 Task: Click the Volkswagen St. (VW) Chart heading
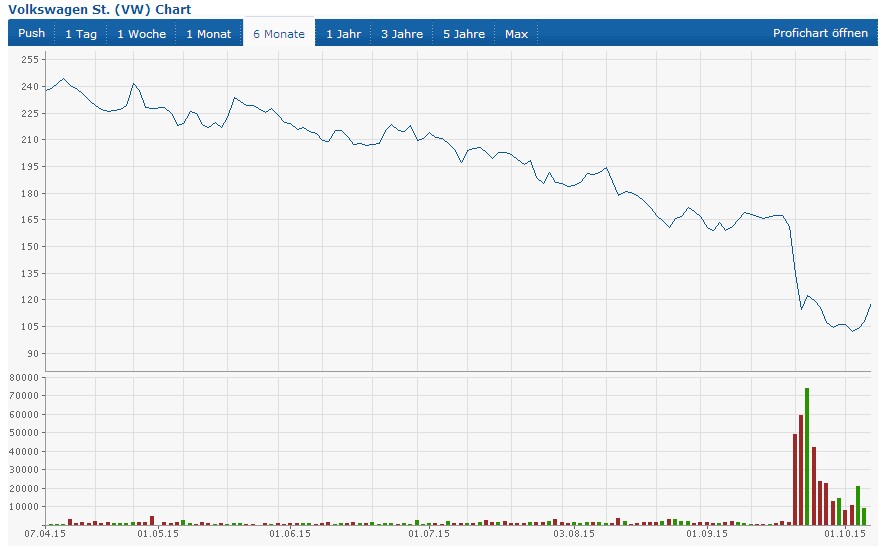click(100, 10)
